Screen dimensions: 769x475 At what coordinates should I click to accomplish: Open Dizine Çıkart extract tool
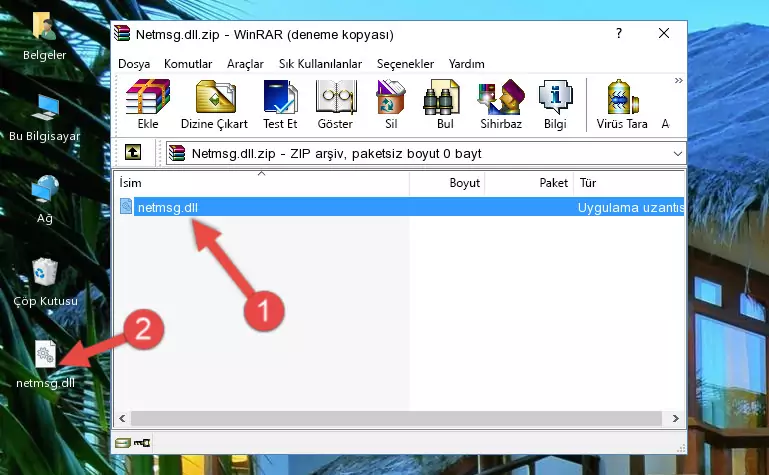214,104
